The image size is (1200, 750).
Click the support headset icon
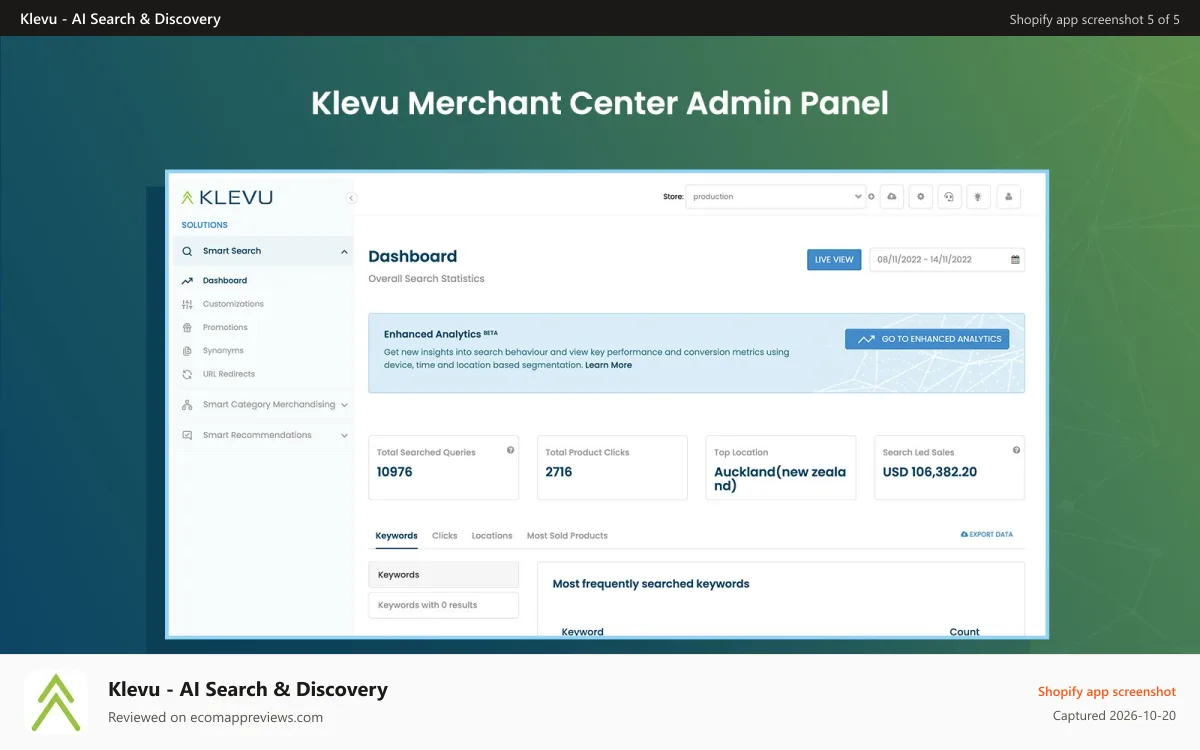[x=950, y=197]
